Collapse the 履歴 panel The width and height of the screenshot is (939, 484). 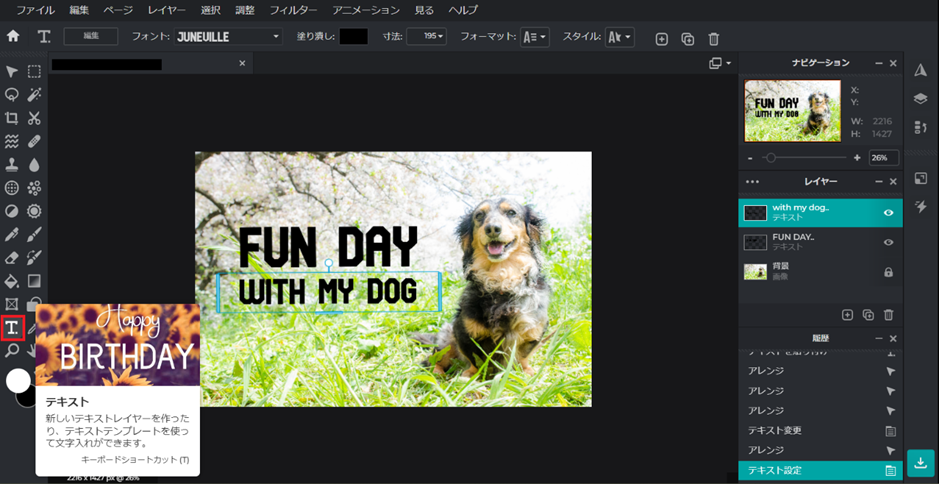[x=879, y=338]
